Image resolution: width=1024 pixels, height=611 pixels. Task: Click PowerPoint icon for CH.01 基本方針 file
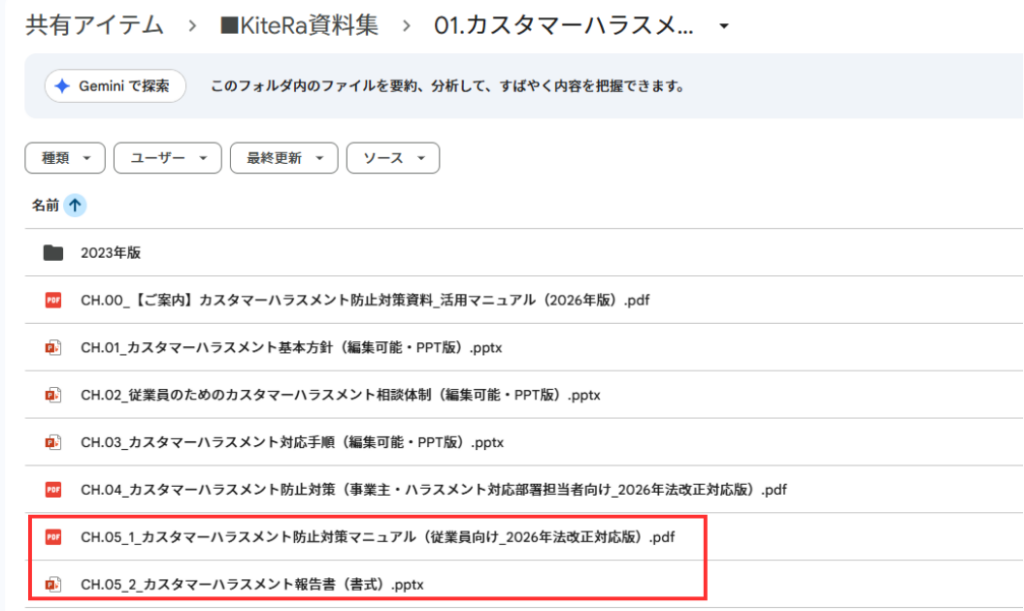coord(53,347)
